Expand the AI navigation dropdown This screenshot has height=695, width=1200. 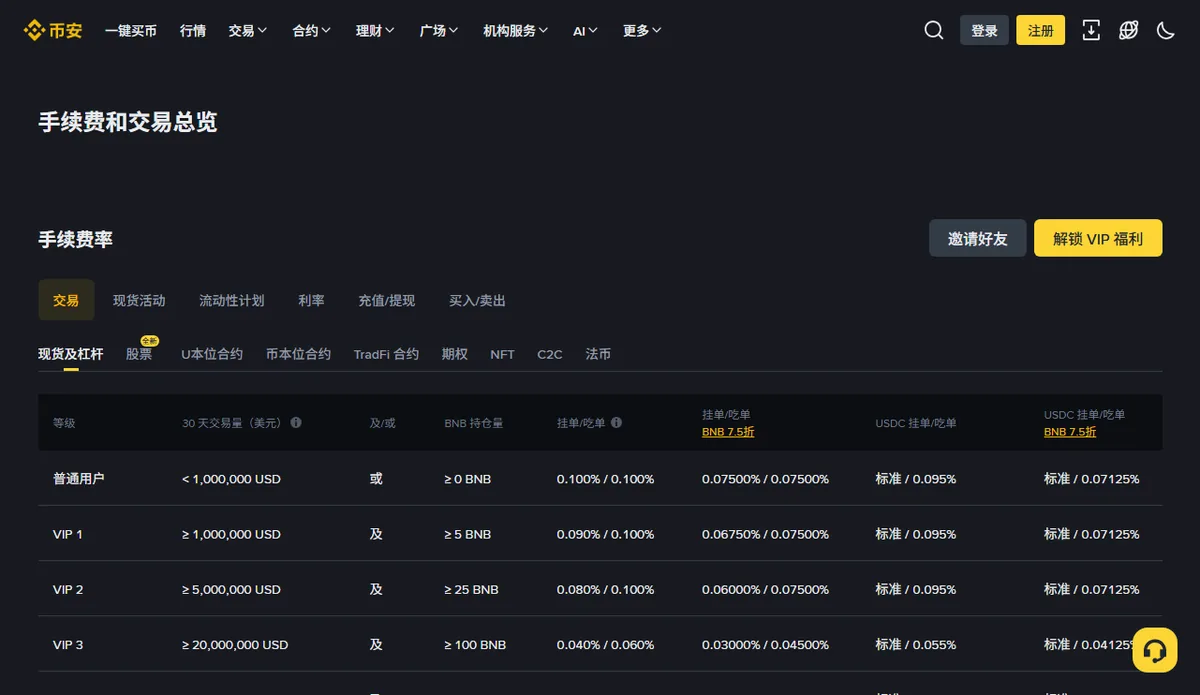tap(585, 31)
